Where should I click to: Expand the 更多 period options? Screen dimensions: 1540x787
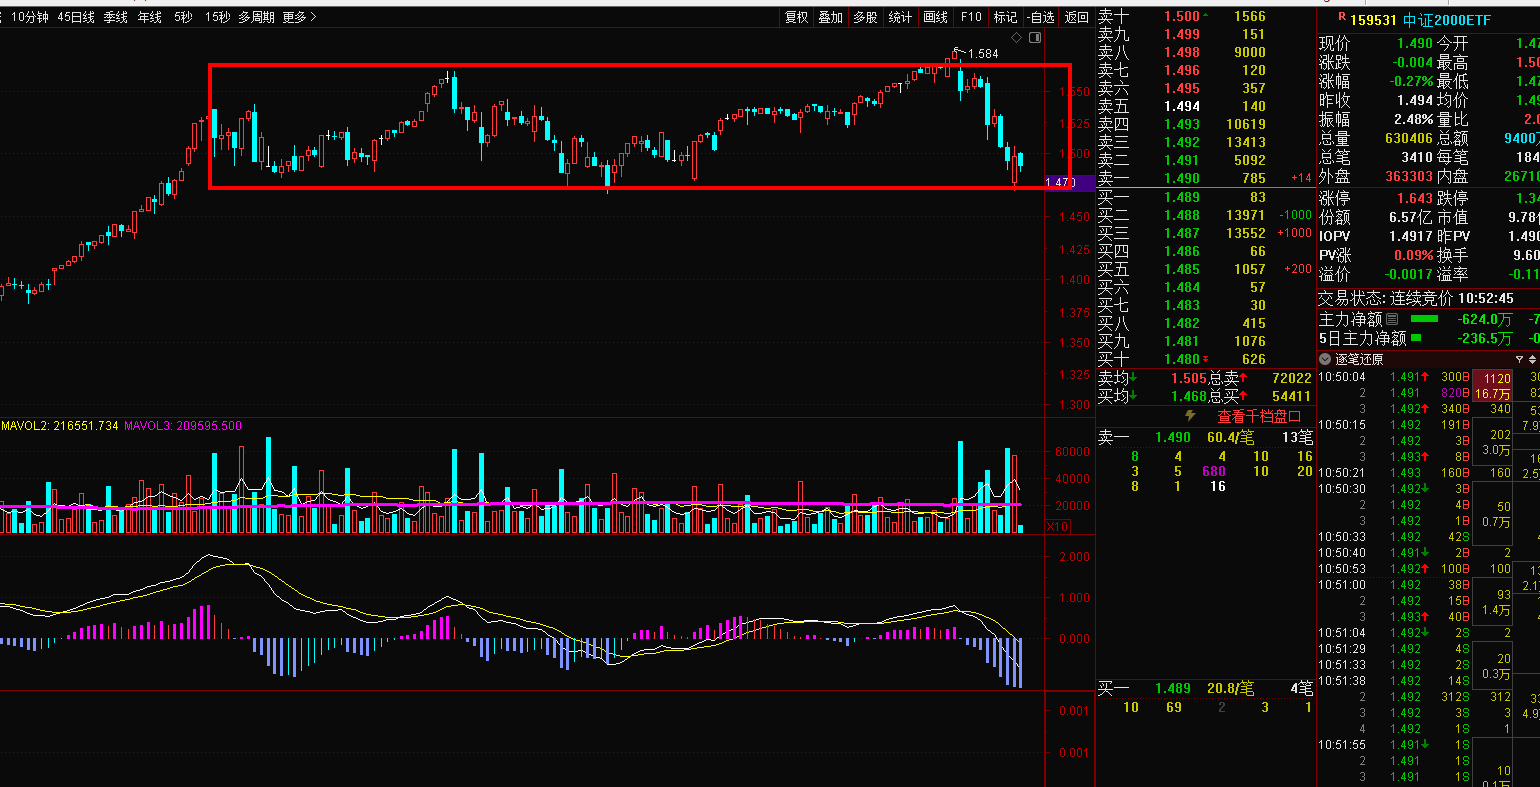pos(300,17)
